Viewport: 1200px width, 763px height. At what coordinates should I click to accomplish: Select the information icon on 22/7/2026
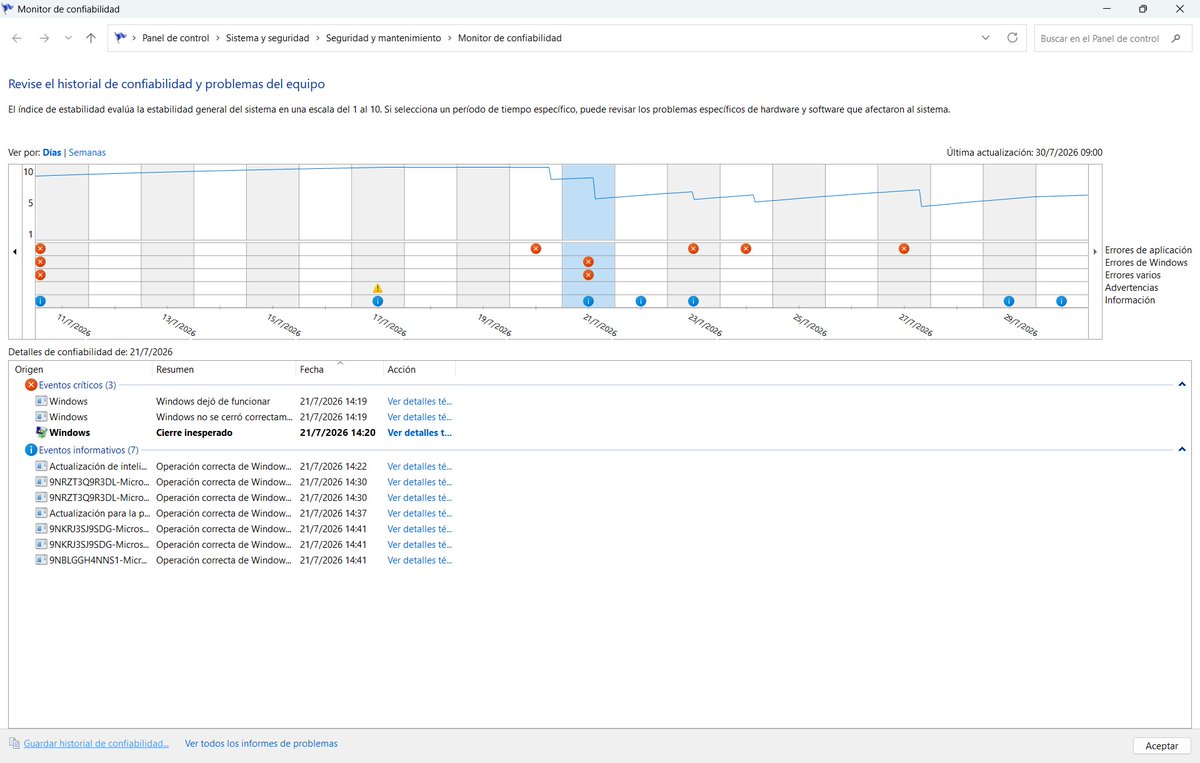point(641,301)
